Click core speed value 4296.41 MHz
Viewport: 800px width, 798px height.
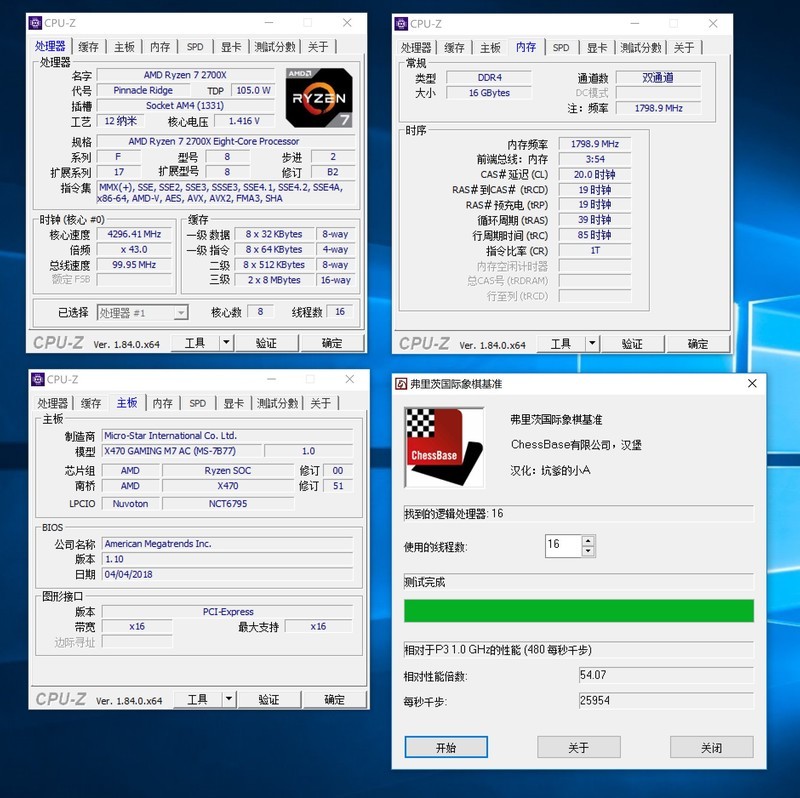tap(134, 234)
